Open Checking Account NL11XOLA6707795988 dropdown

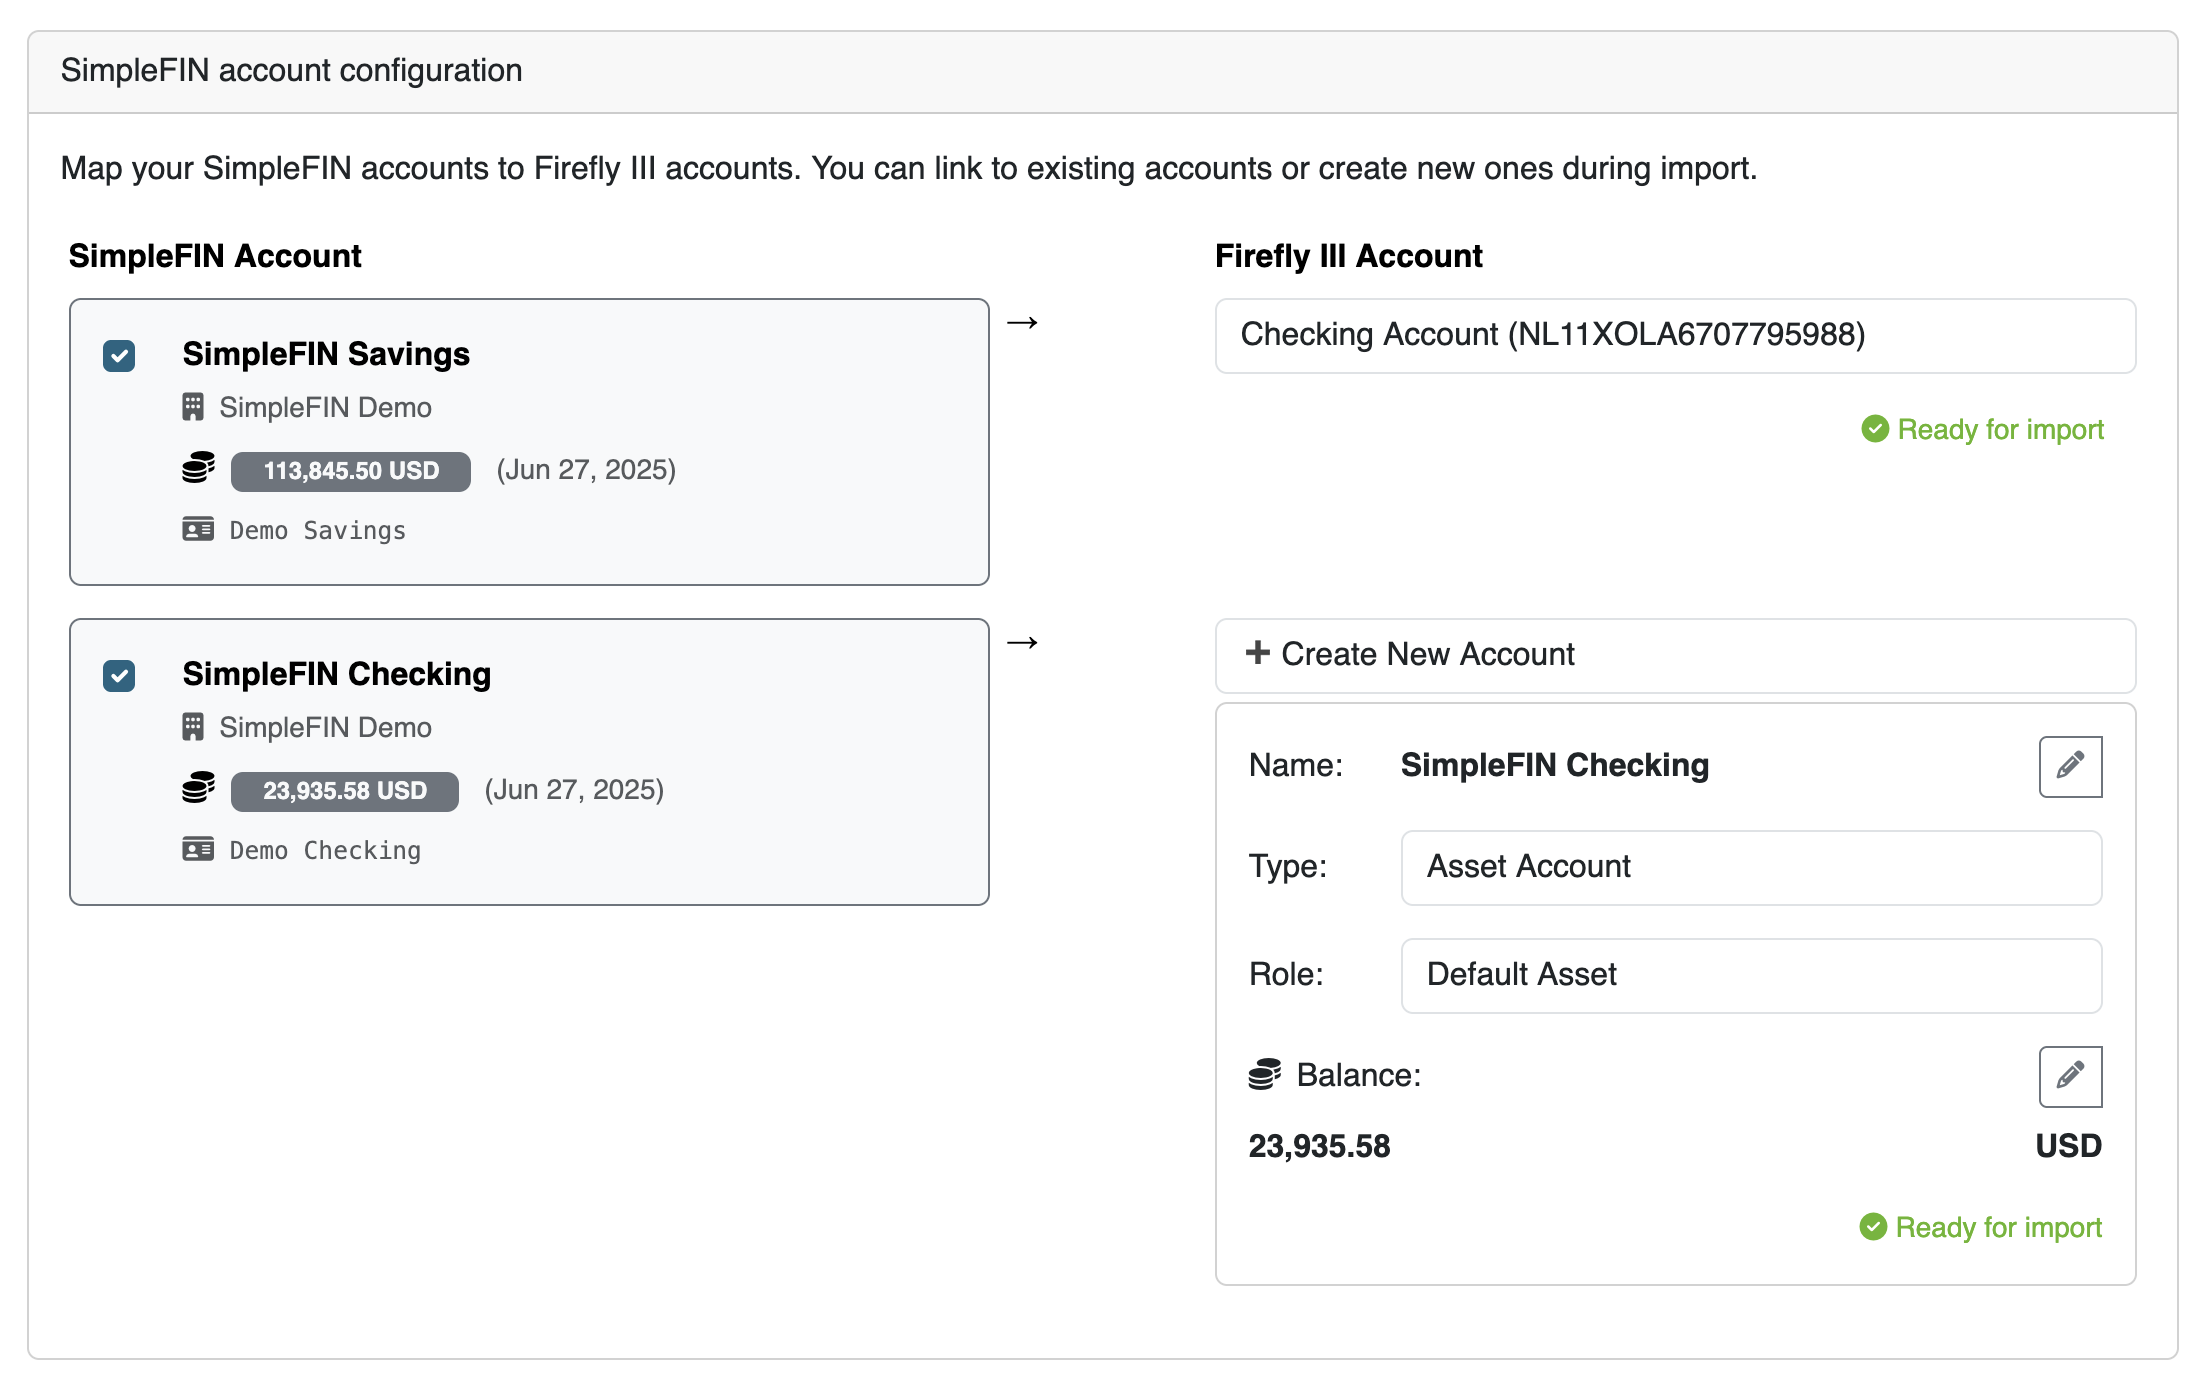[x=1674, y=335]
